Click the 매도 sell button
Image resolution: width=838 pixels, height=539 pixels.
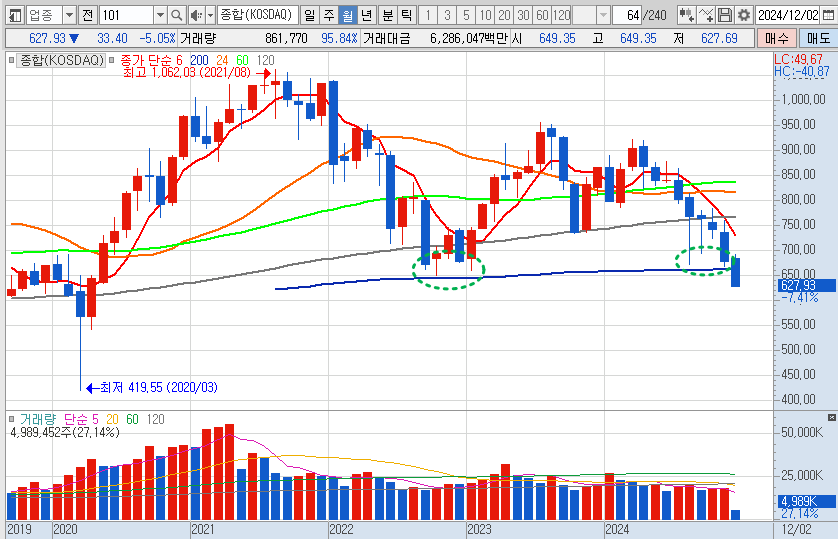818,38
